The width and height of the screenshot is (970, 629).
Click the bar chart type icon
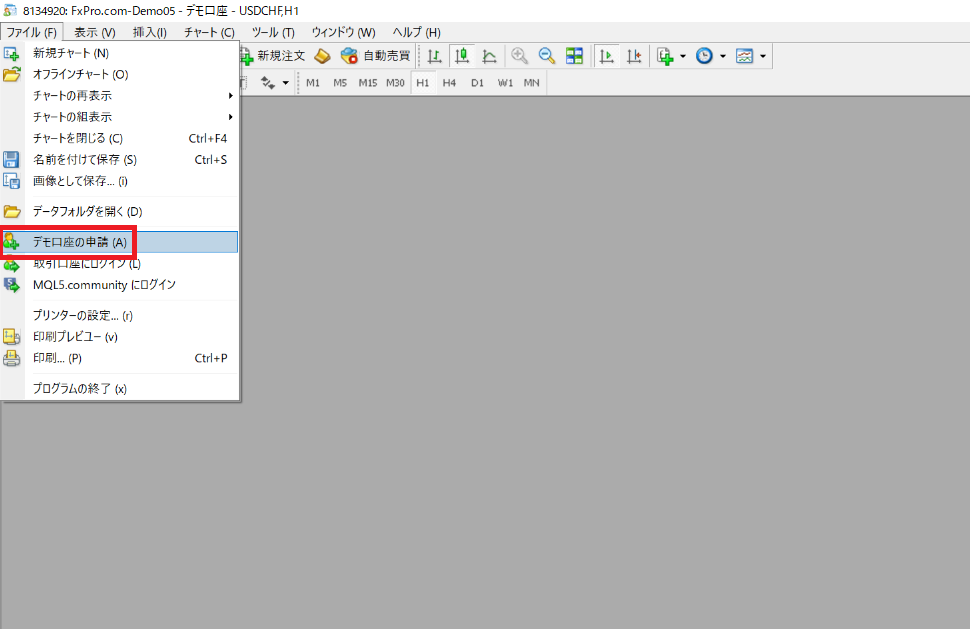pos(435,56)
